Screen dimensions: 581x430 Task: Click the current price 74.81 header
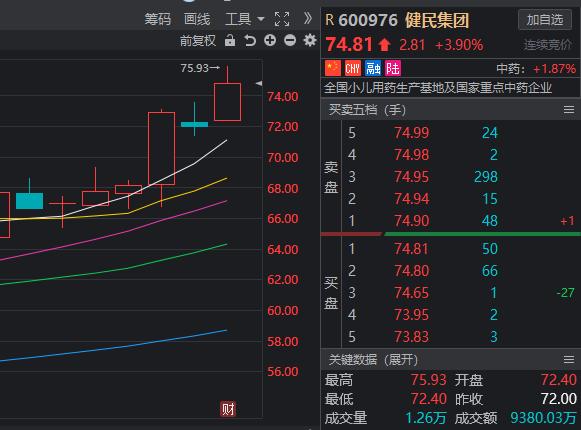point(349,44)
